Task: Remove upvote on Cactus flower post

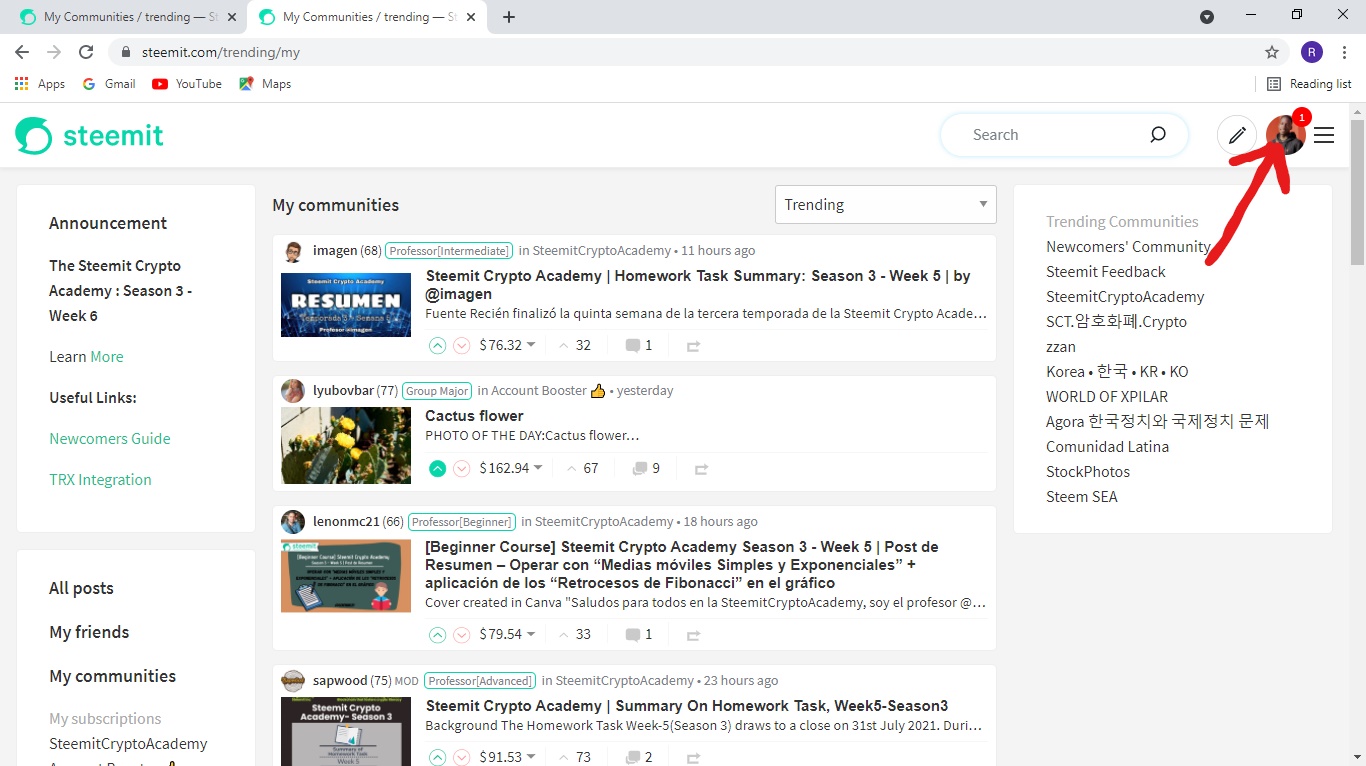Action: (437, 468)
